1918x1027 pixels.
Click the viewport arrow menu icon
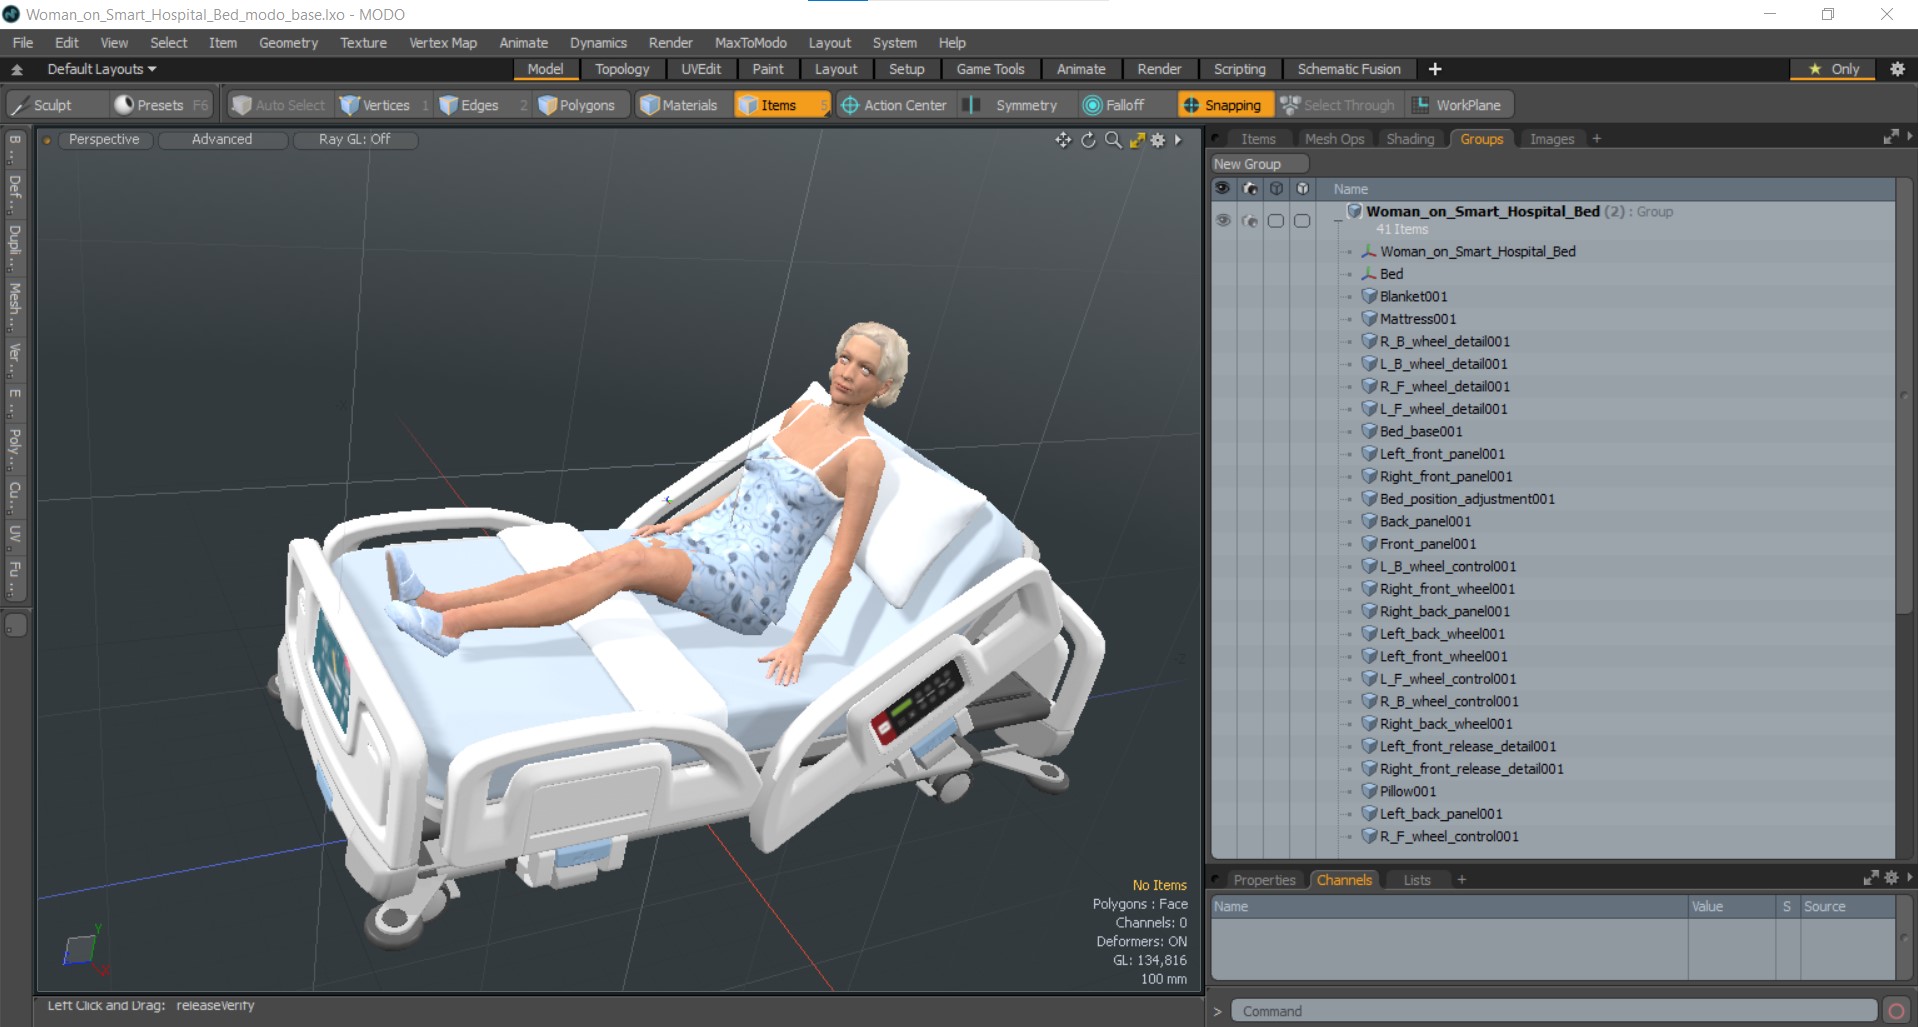(x=1178, y=140)
